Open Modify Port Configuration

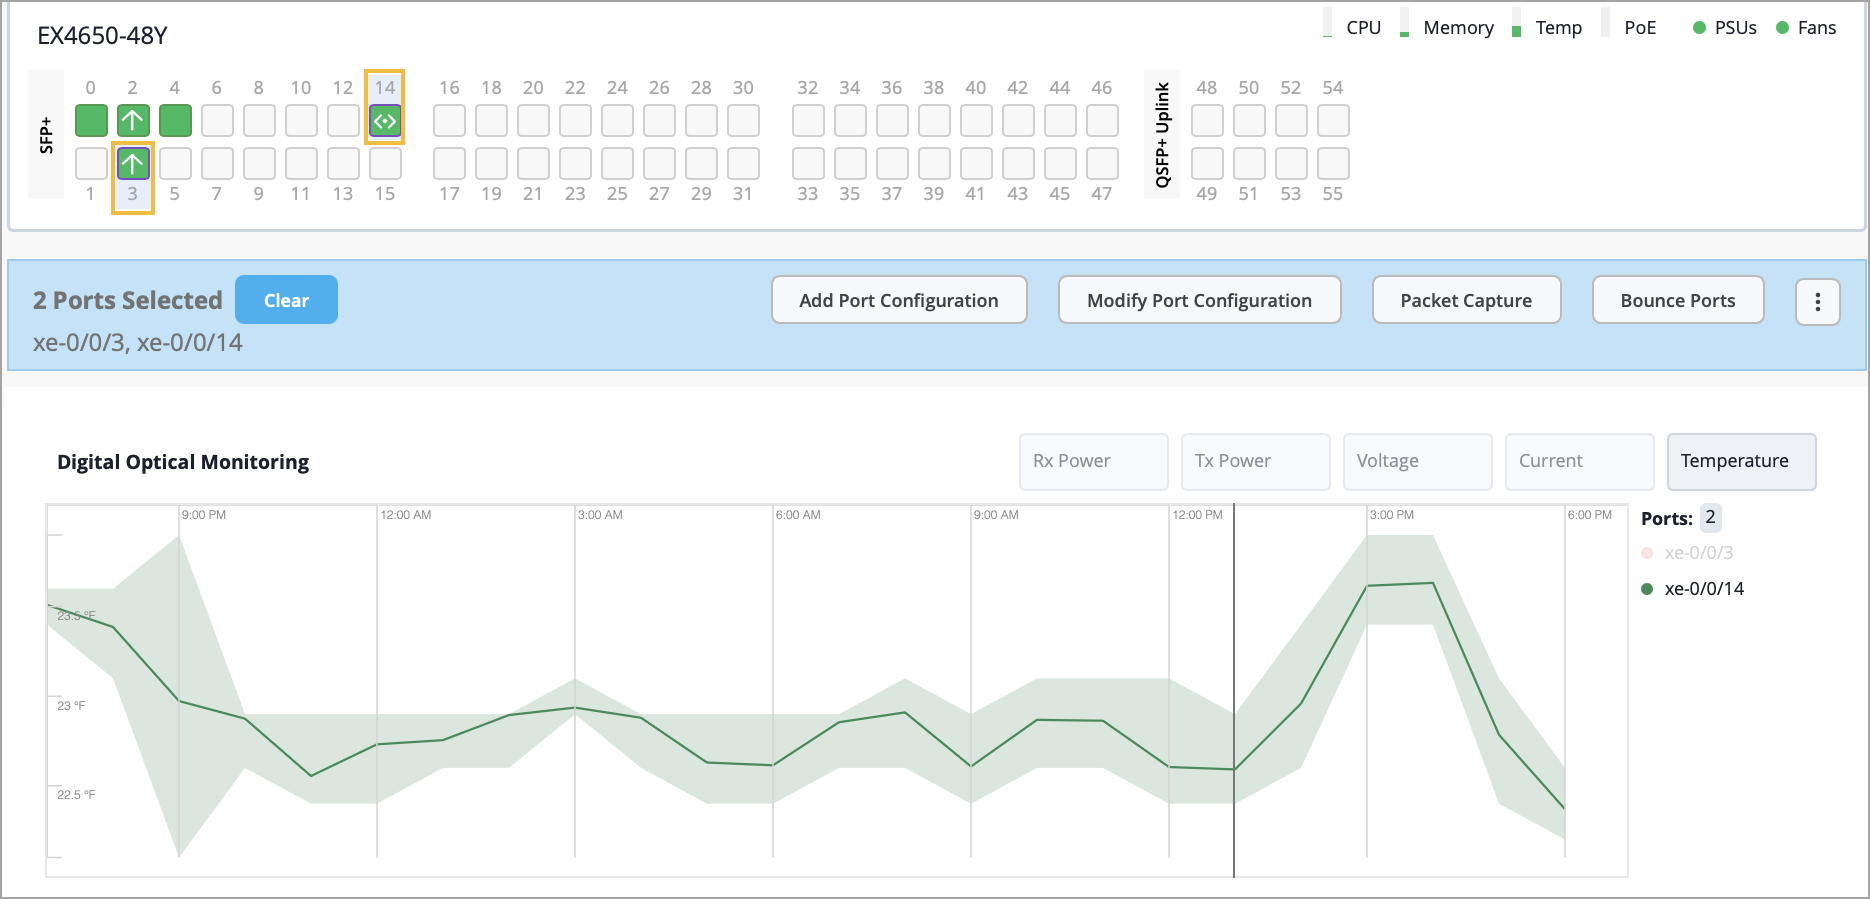[x=1199, y=300]
